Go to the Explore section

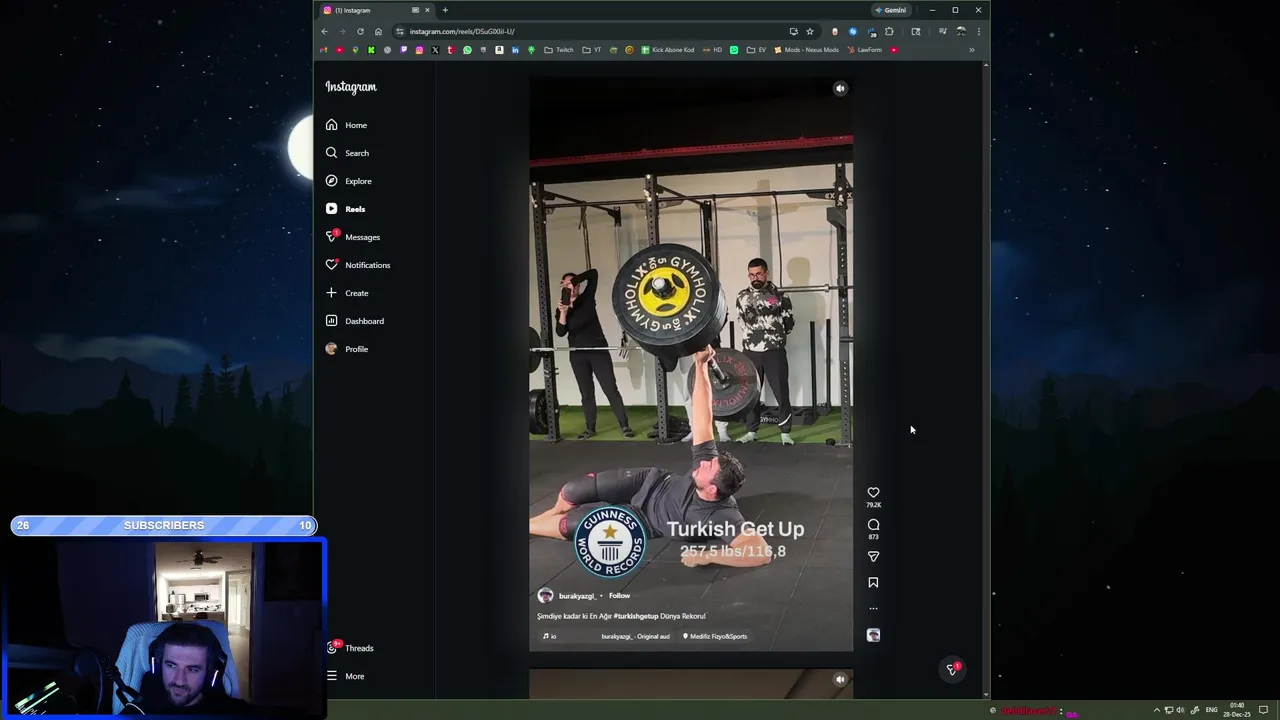tap(348, 181)
